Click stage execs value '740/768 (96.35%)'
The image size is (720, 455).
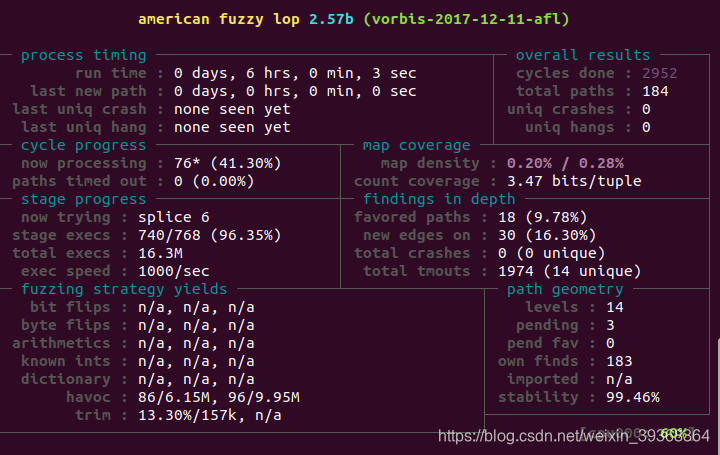coord(210,235)
